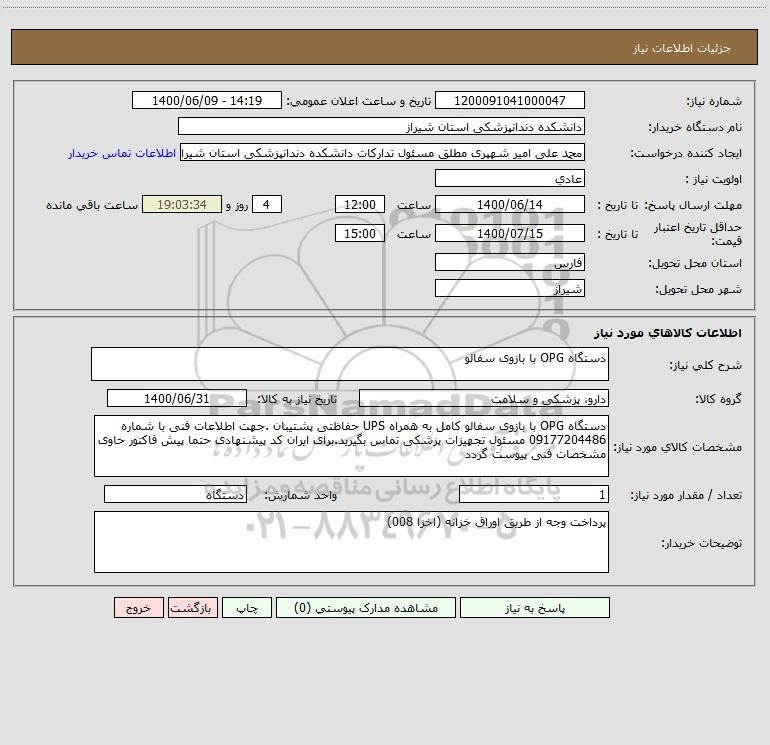Click delivery province field فارس
Viewport: 770px width, 745px height.
click(510, 262)
